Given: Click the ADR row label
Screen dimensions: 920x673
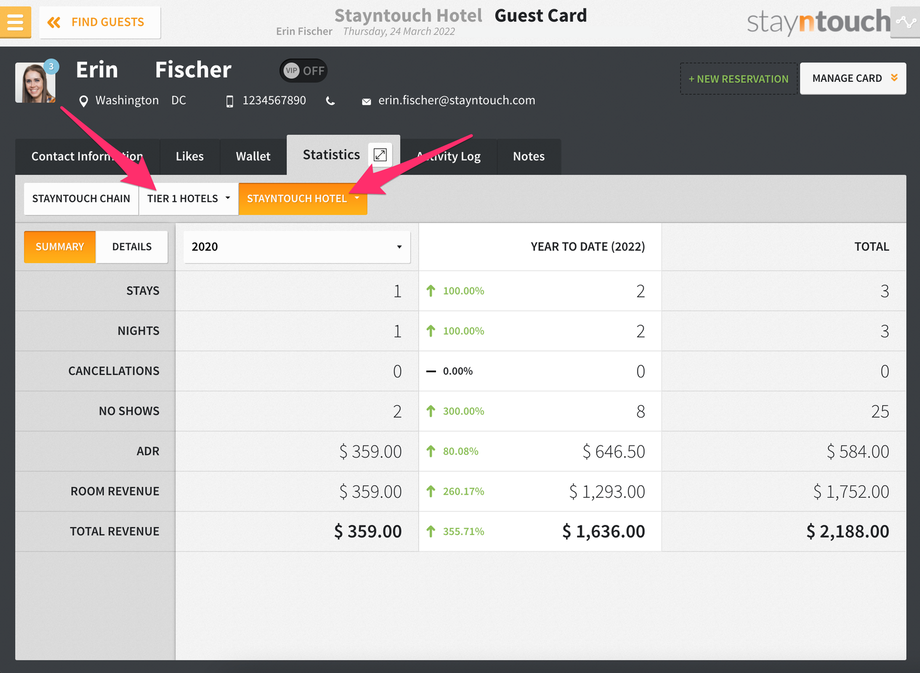Looking at the screenshot, I should [148, 451].
